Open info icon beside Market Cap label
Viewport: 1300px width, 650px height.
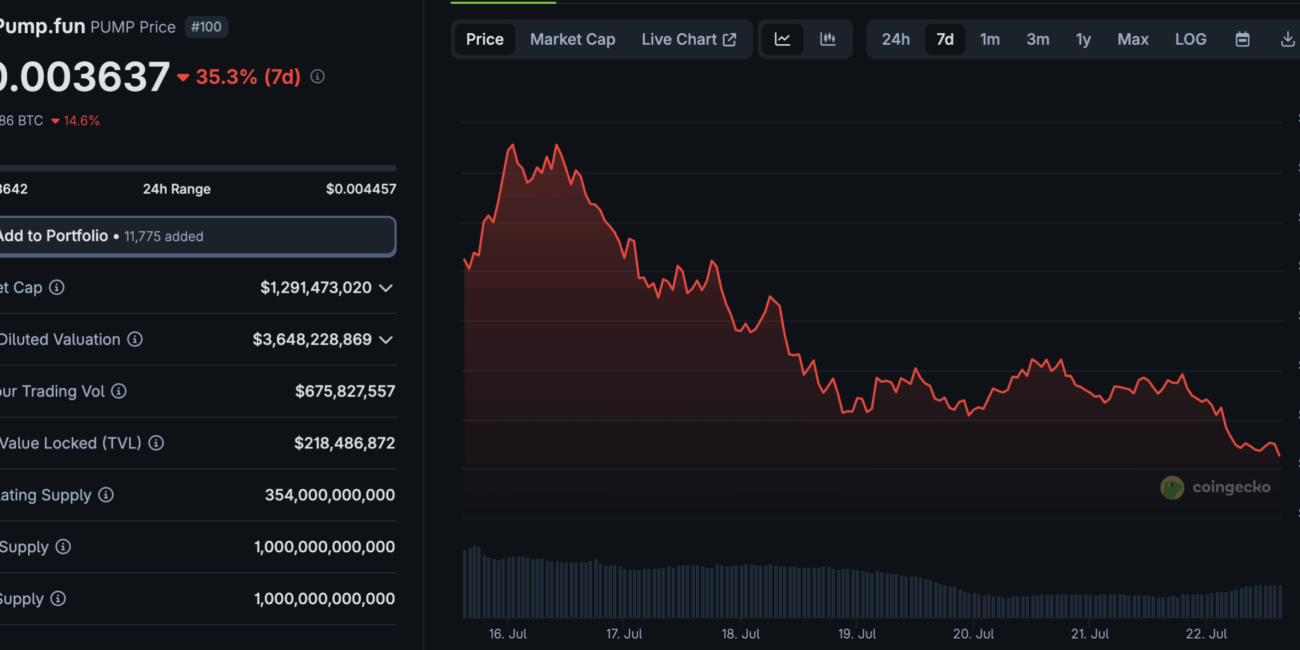57,287
